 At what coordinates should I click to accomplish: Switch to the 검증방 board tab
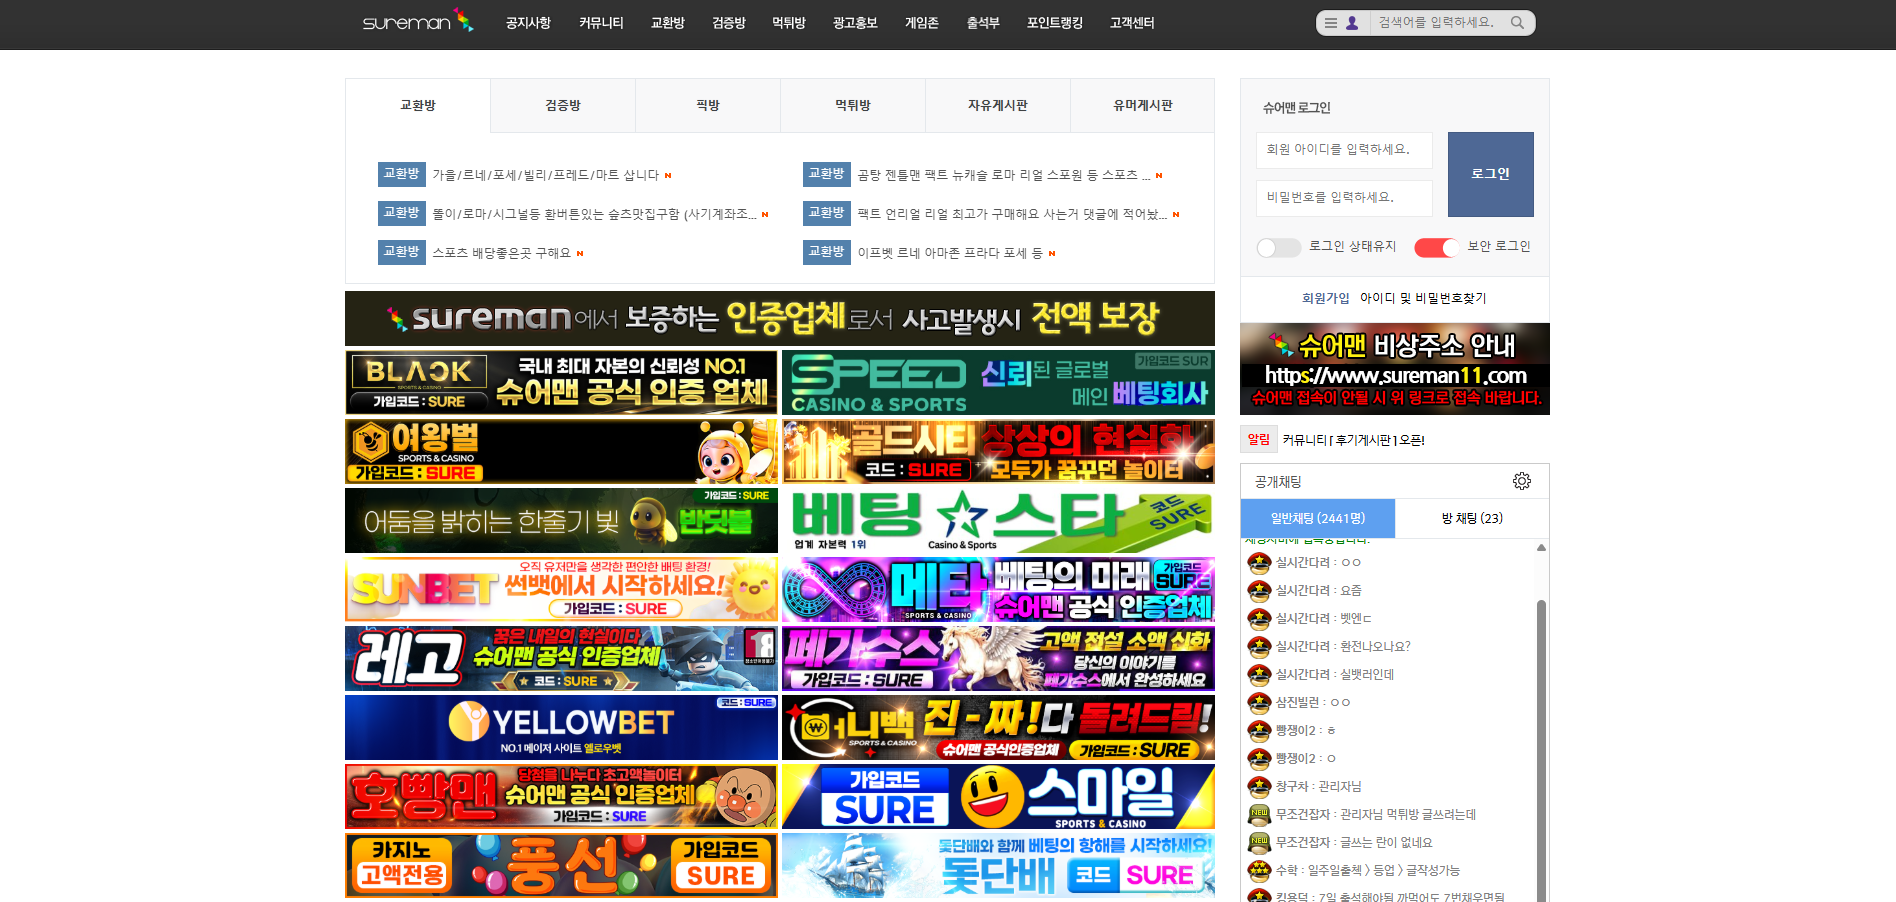pyautogui.click(x=563, y=105)
